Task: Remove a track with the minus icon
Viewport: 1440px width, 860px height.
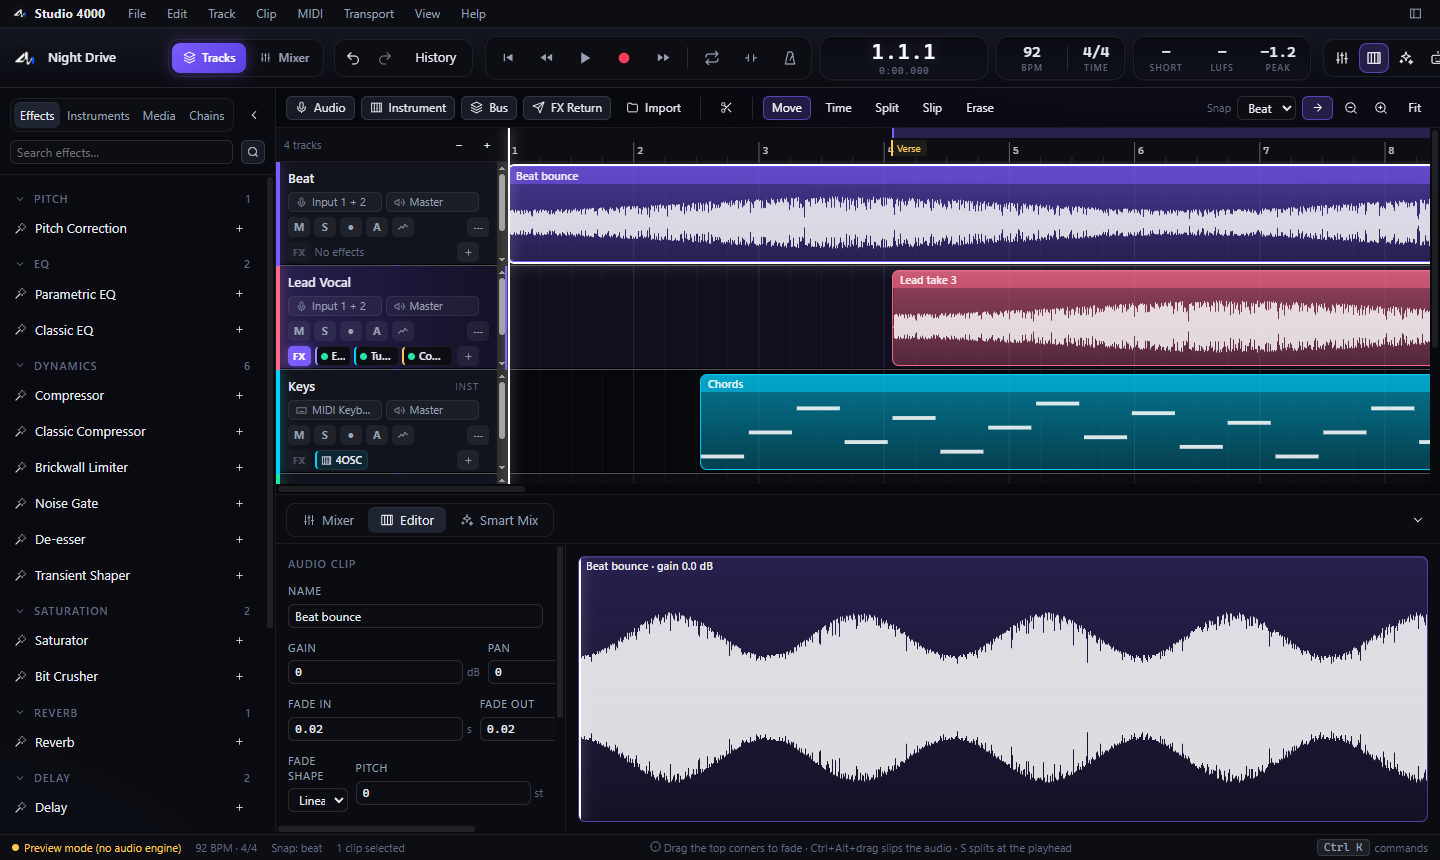Action: tap(459, 146)
